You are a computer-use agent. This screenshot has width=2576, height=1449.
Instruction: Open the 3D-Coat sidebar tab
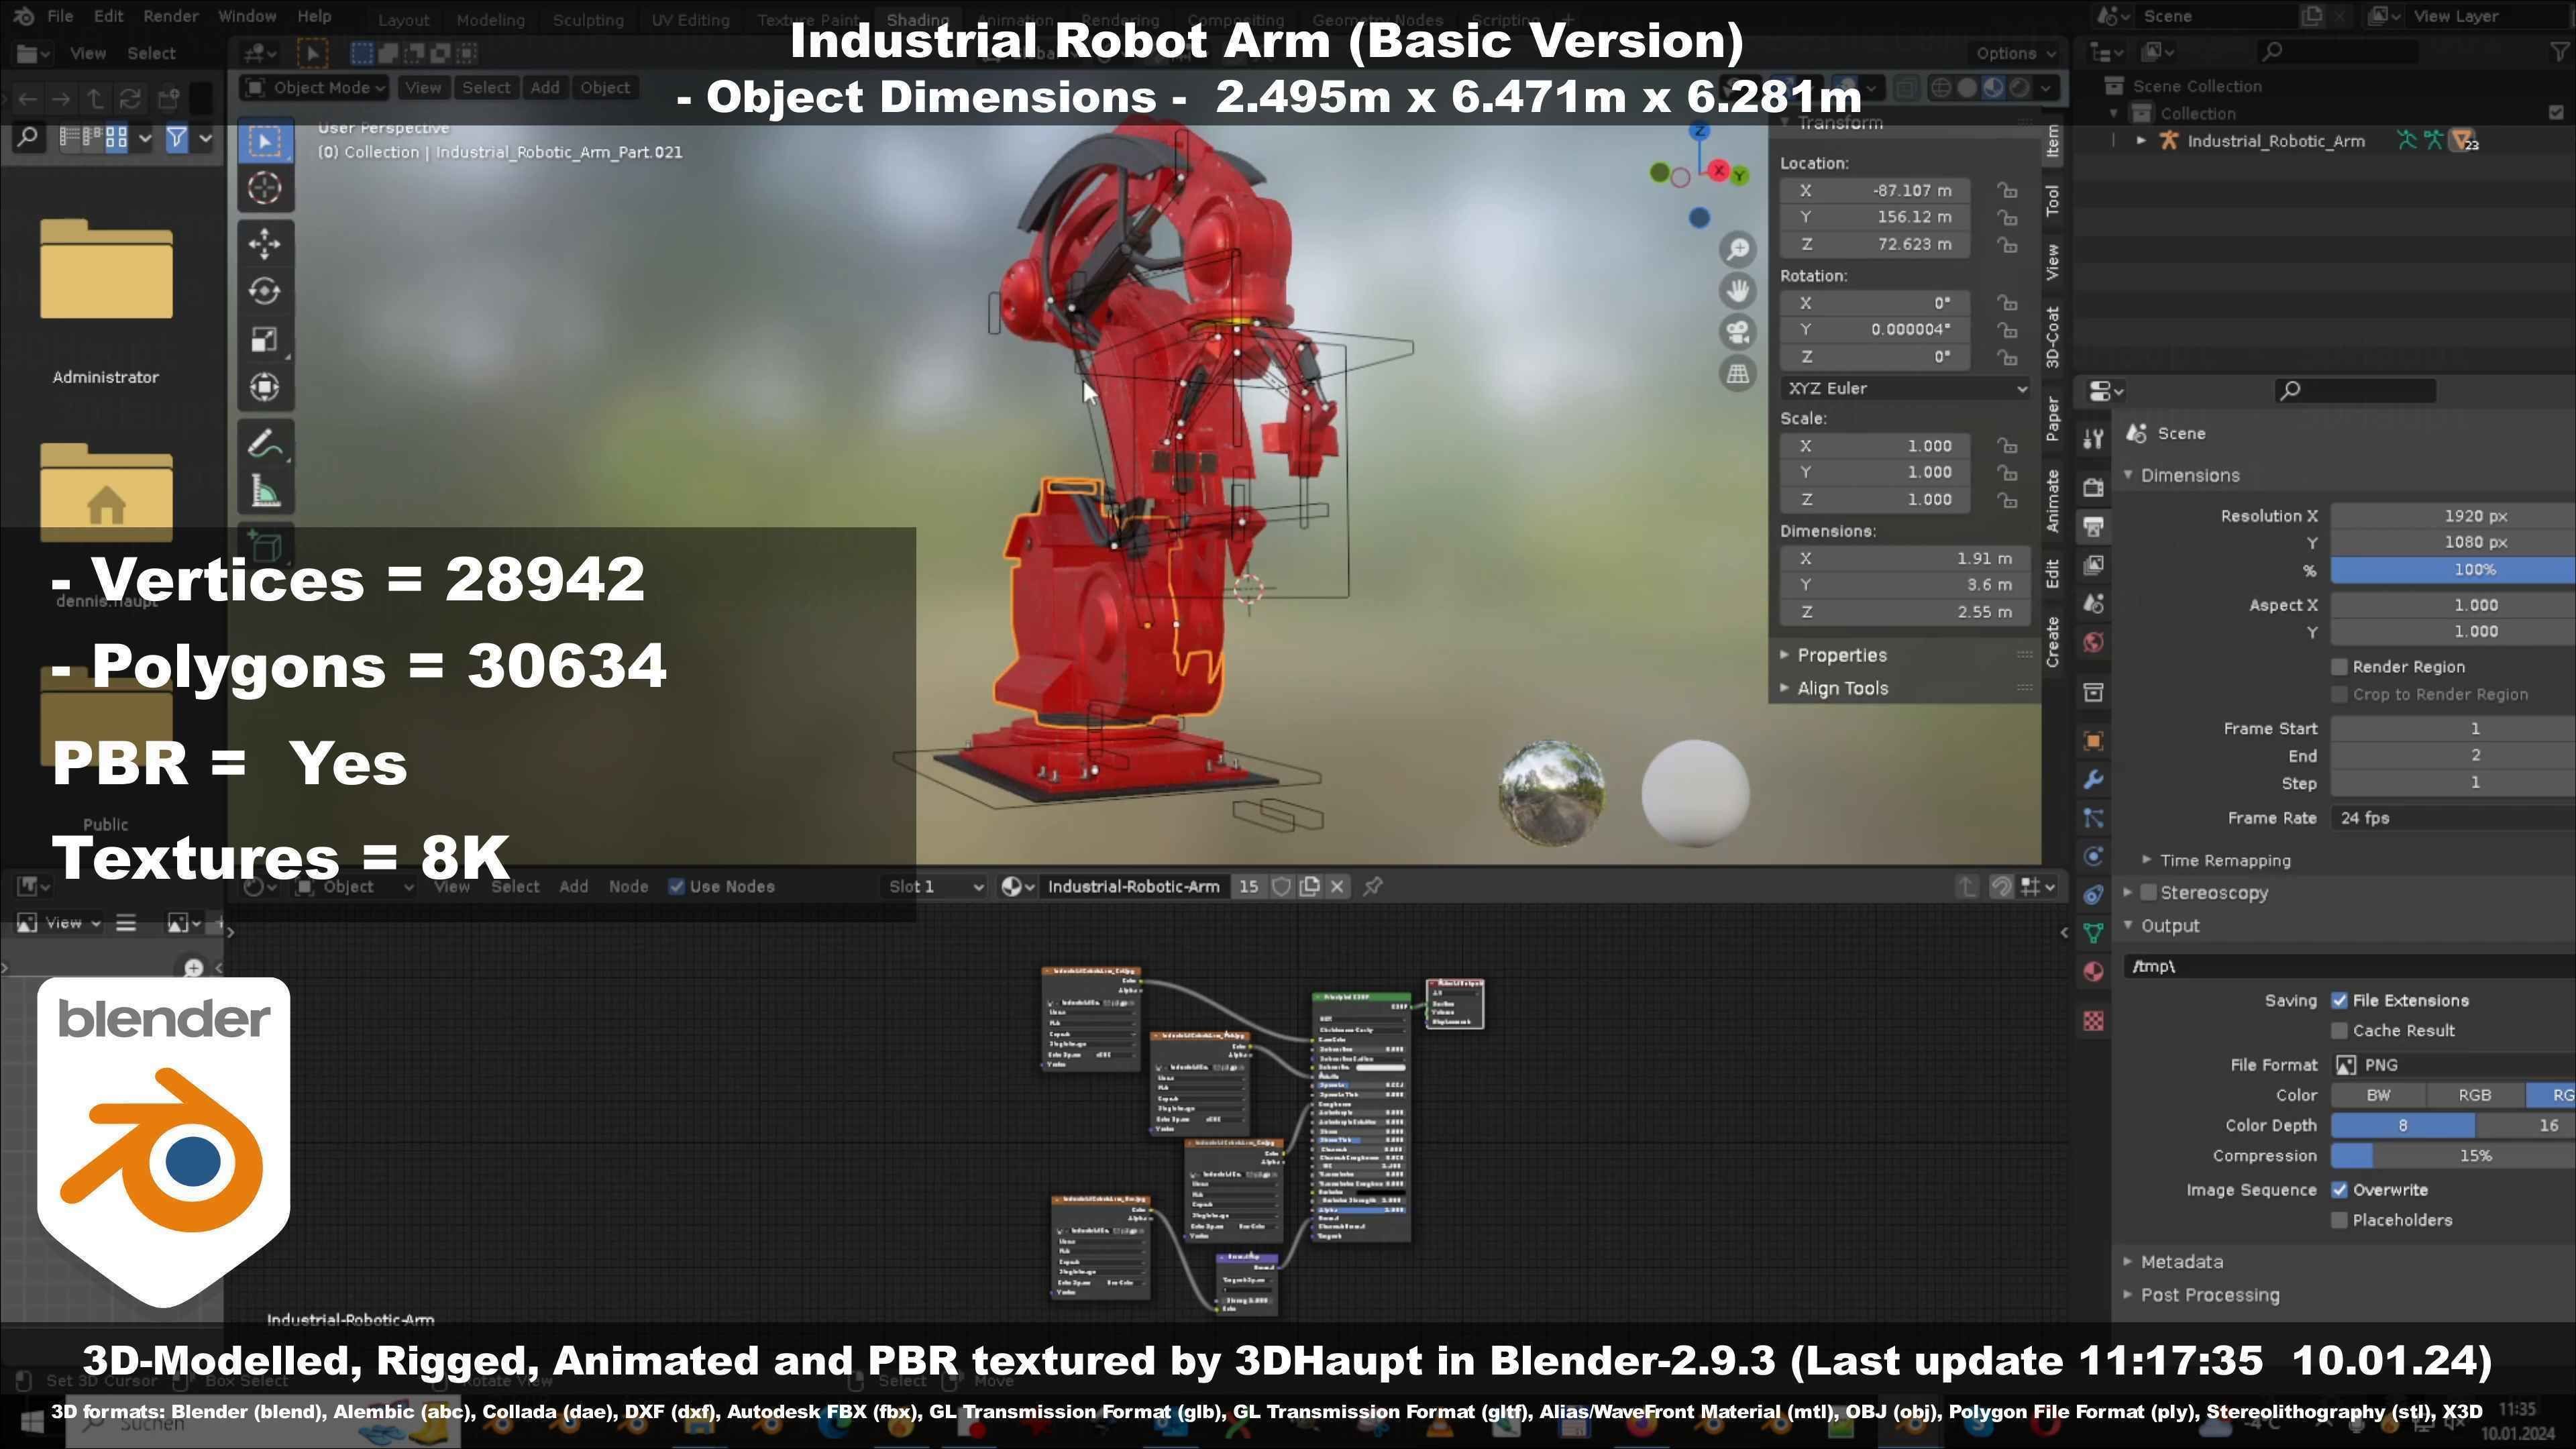coord(2053,337)
